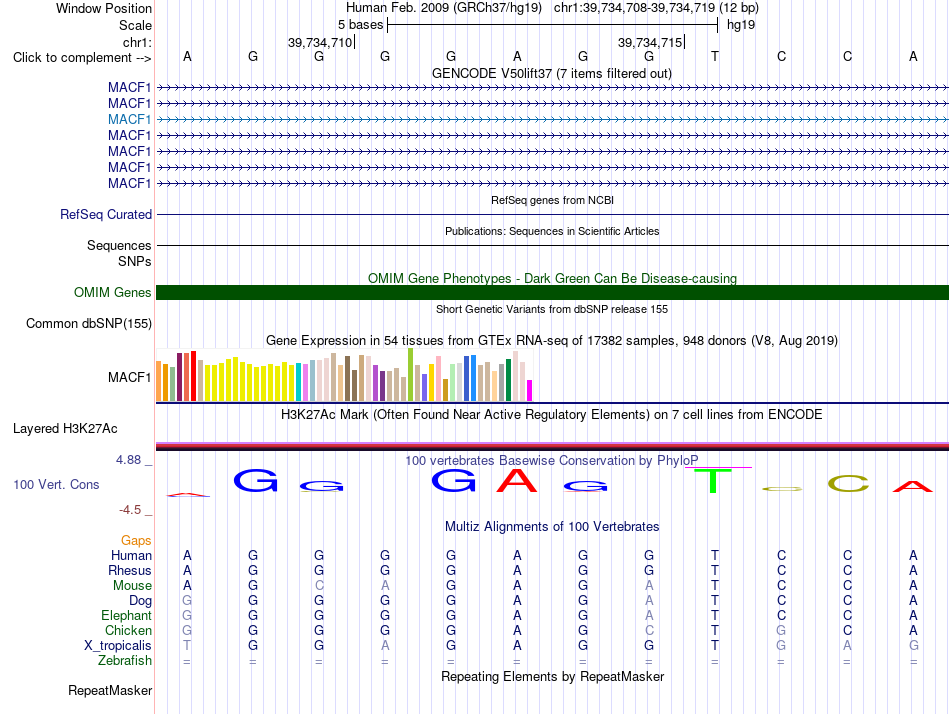Open the OMIM Gene Phenotypes track title
This screenshot has width=950, height=714.
[x=552, y=278]
